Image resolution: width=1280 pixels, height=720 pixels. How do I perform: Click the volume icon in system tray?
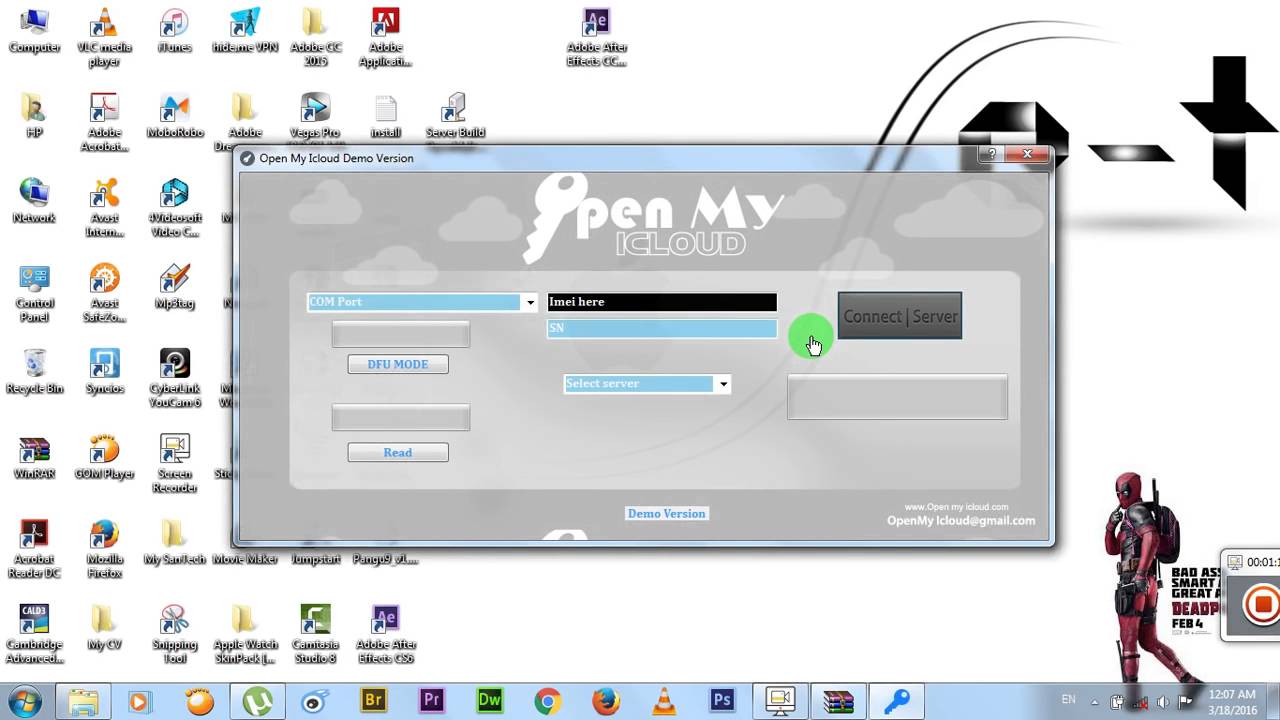1163,702
